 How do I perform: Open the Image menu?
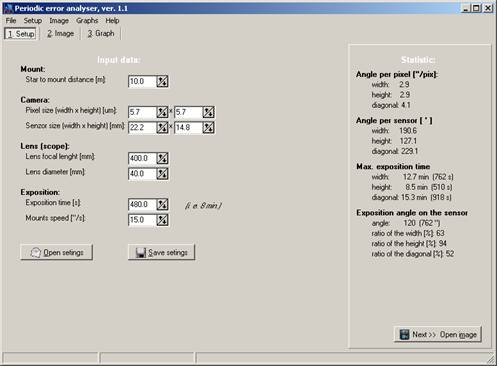(59, 21)
